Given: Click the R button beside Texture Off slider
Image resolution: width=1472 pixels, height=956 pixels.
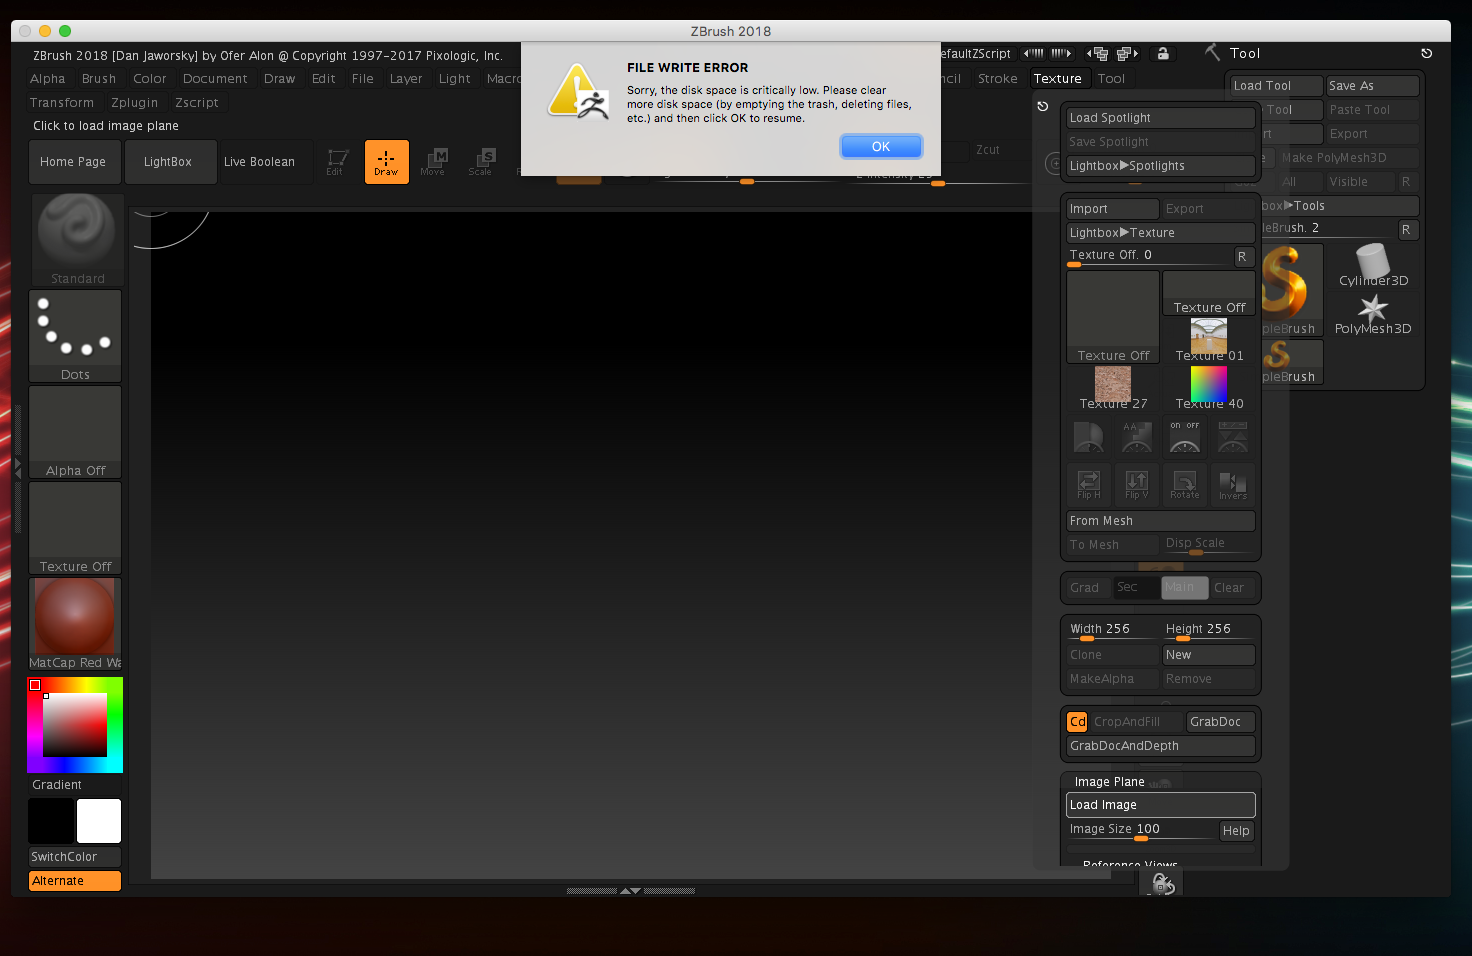Looking at the screenshot, I should [1243, 257].
